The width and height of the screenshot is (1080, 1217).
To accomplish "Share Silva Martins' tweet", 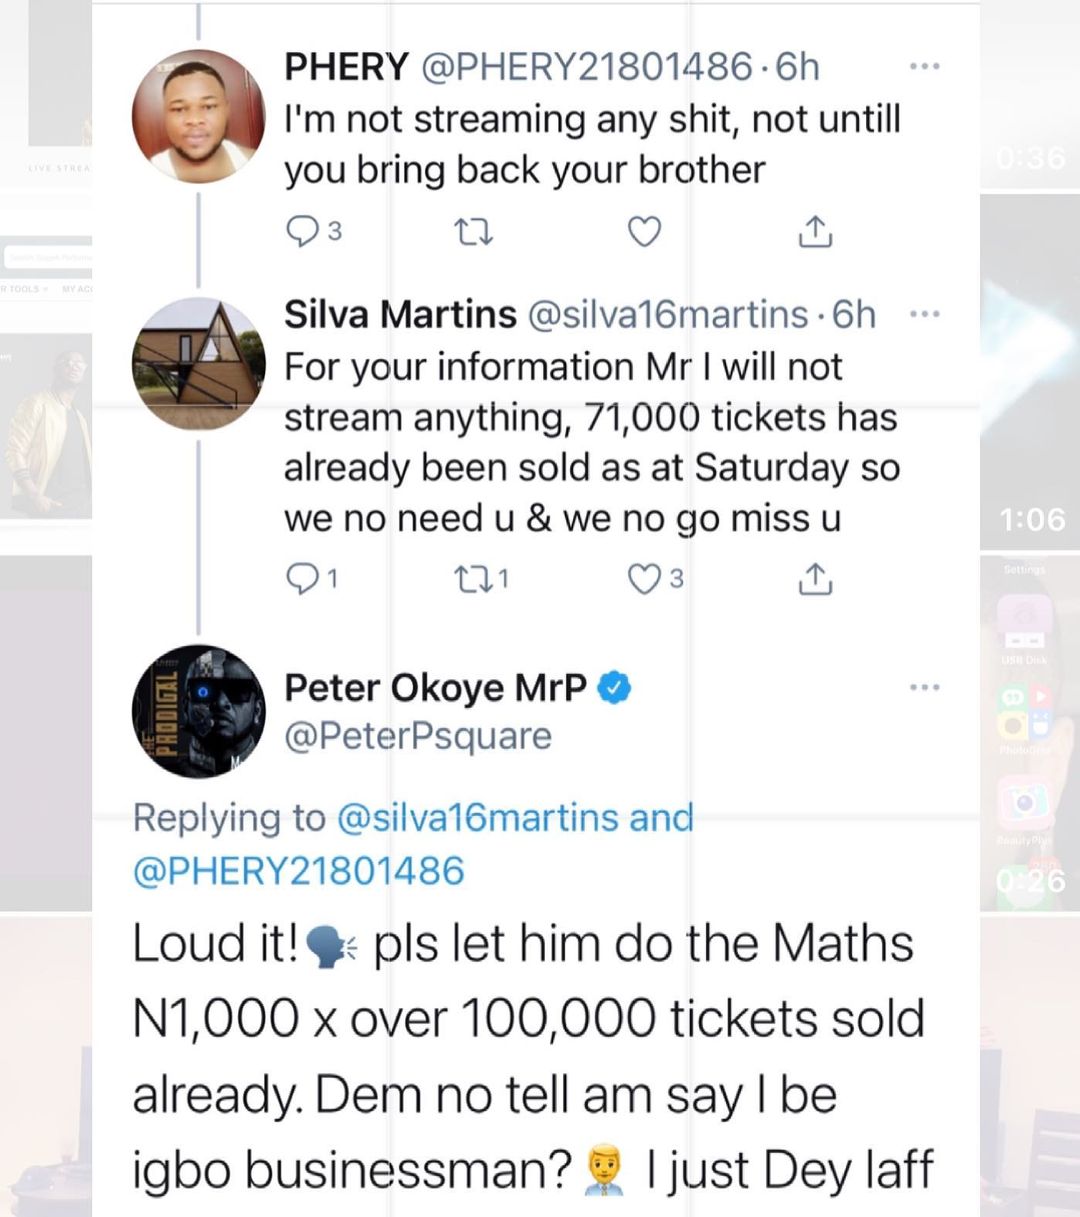I will coord(815,578).
